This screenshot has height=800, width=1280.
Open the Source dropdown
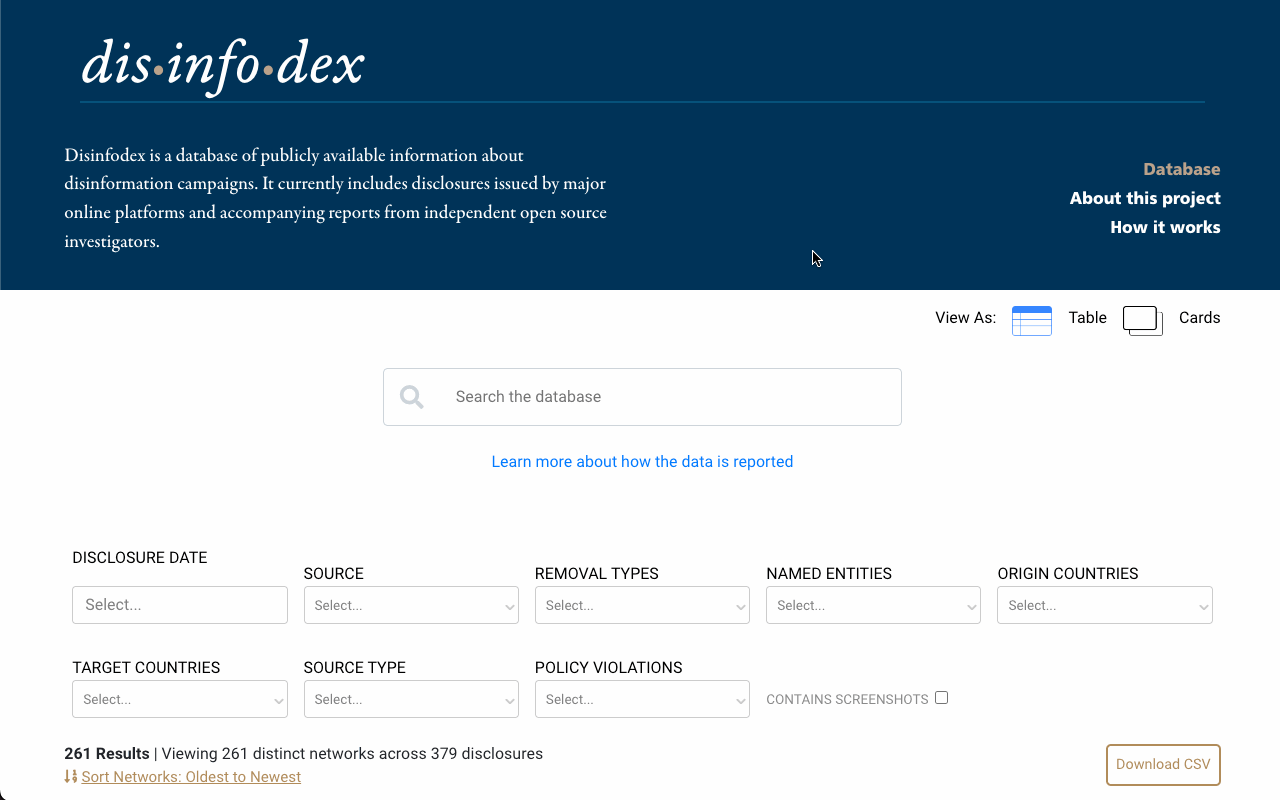coord(411,605)
